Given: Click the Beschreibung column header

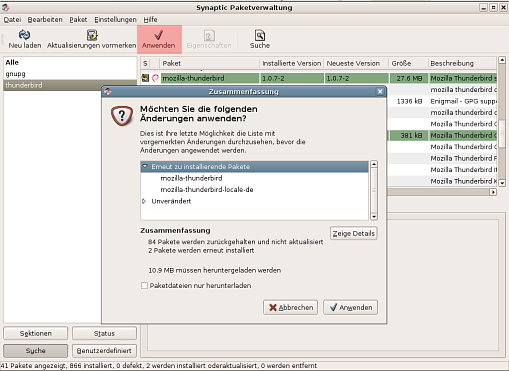Looking at the screenshot, I should [463, 63].
